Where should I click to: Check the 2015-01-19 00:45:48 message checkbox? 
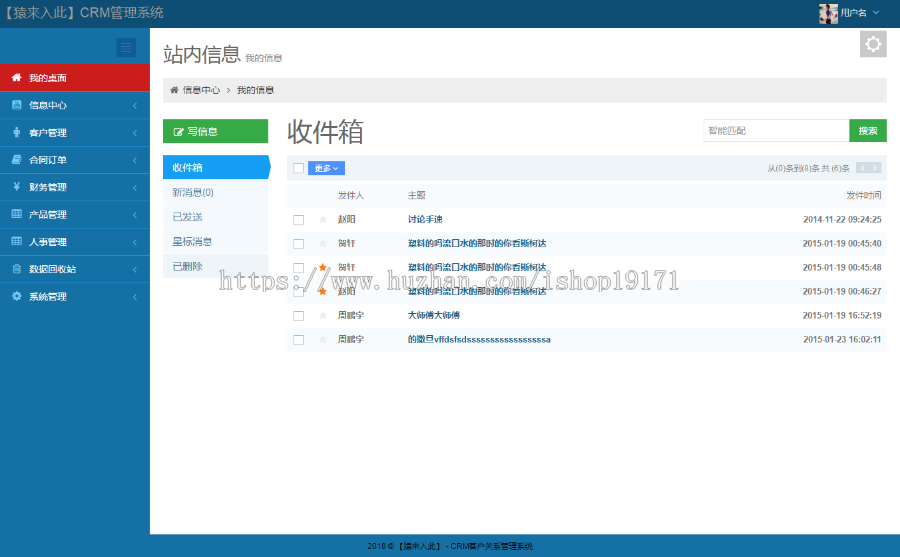point(298,268)
